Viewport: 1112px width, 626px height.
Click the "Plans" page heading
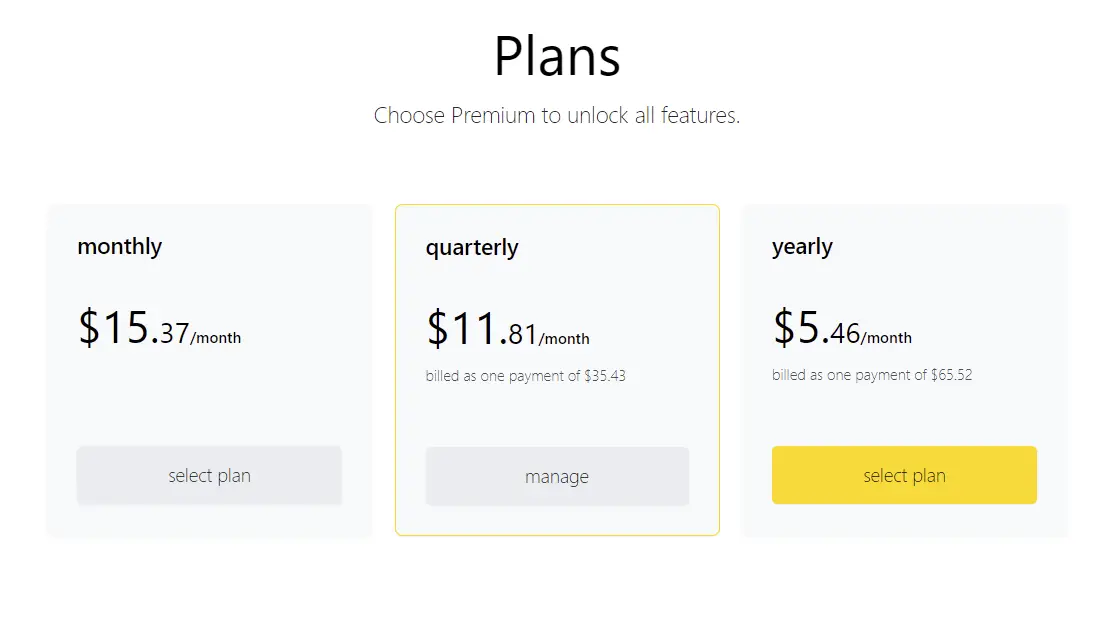coord(557,56)
